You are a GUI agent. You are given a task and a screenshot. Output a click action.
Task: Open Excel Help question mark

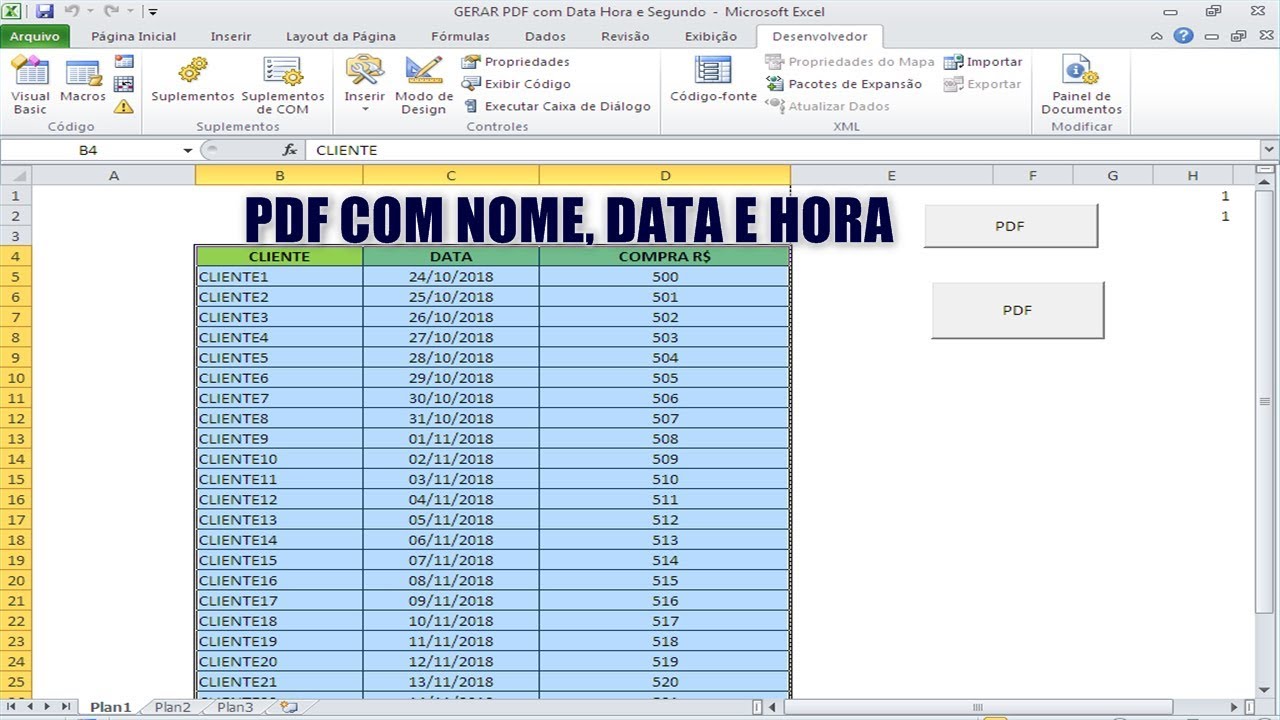(x=1183, y=35)
